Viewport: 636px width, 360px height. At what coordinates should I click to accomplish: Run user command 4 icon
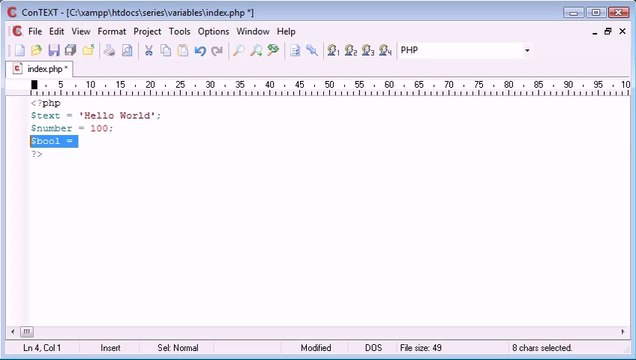pyautogui.click(x=385, y=50)
